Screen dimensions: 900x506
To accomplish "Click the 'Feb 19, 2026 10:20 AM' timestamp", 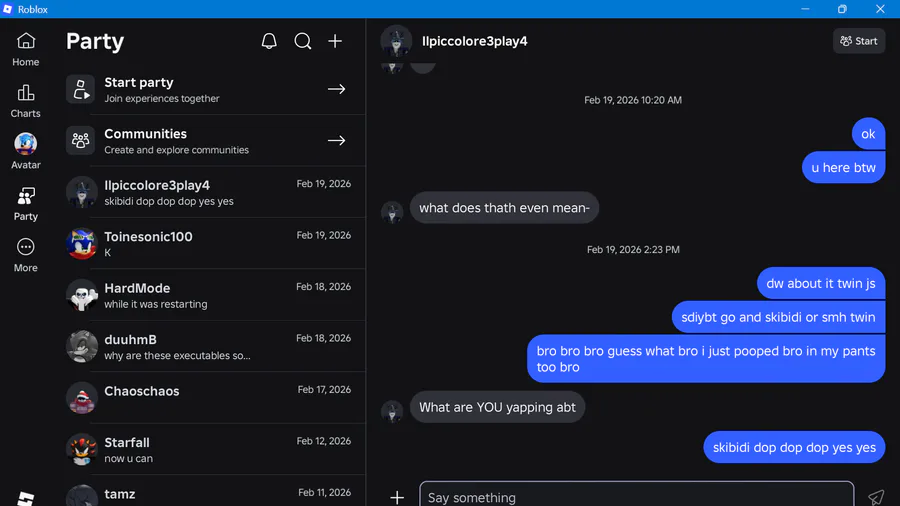I will click(633, 100).
